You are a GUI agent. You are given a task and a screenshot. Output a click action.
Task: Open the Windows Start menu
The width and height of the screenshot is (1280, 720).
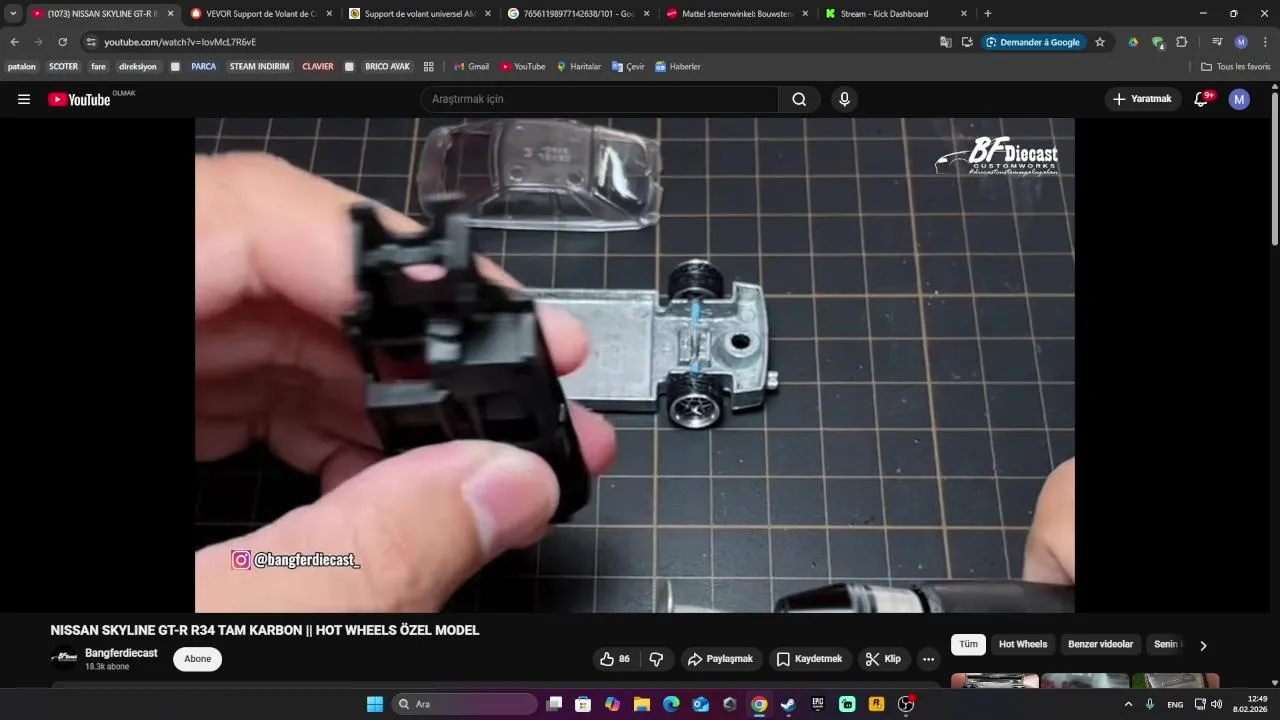[375, 704]
